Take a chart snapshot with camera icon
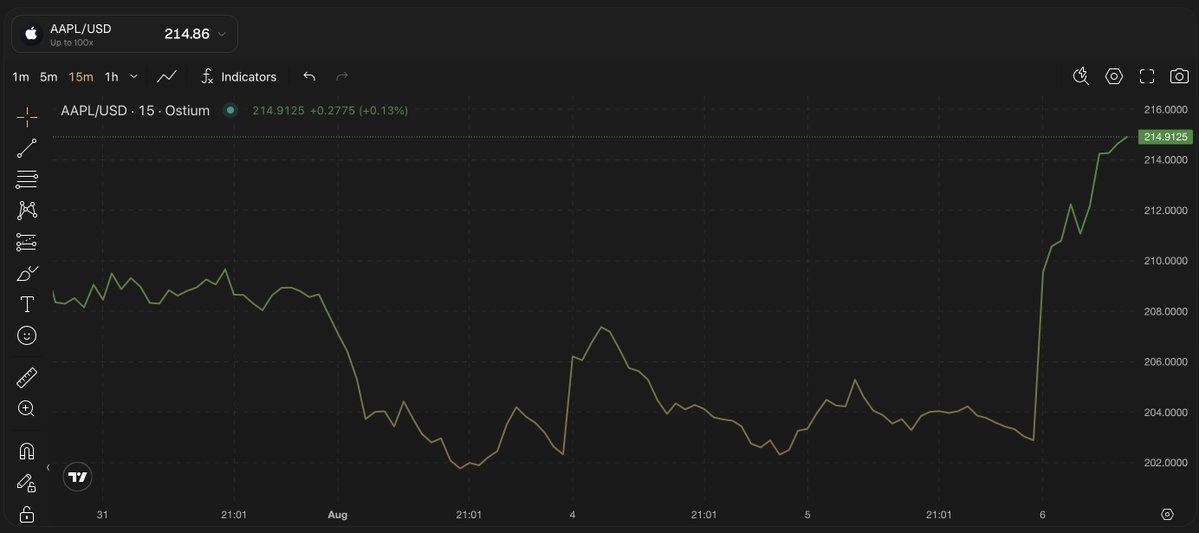The image size is (1199, 533). (1179, 76)
